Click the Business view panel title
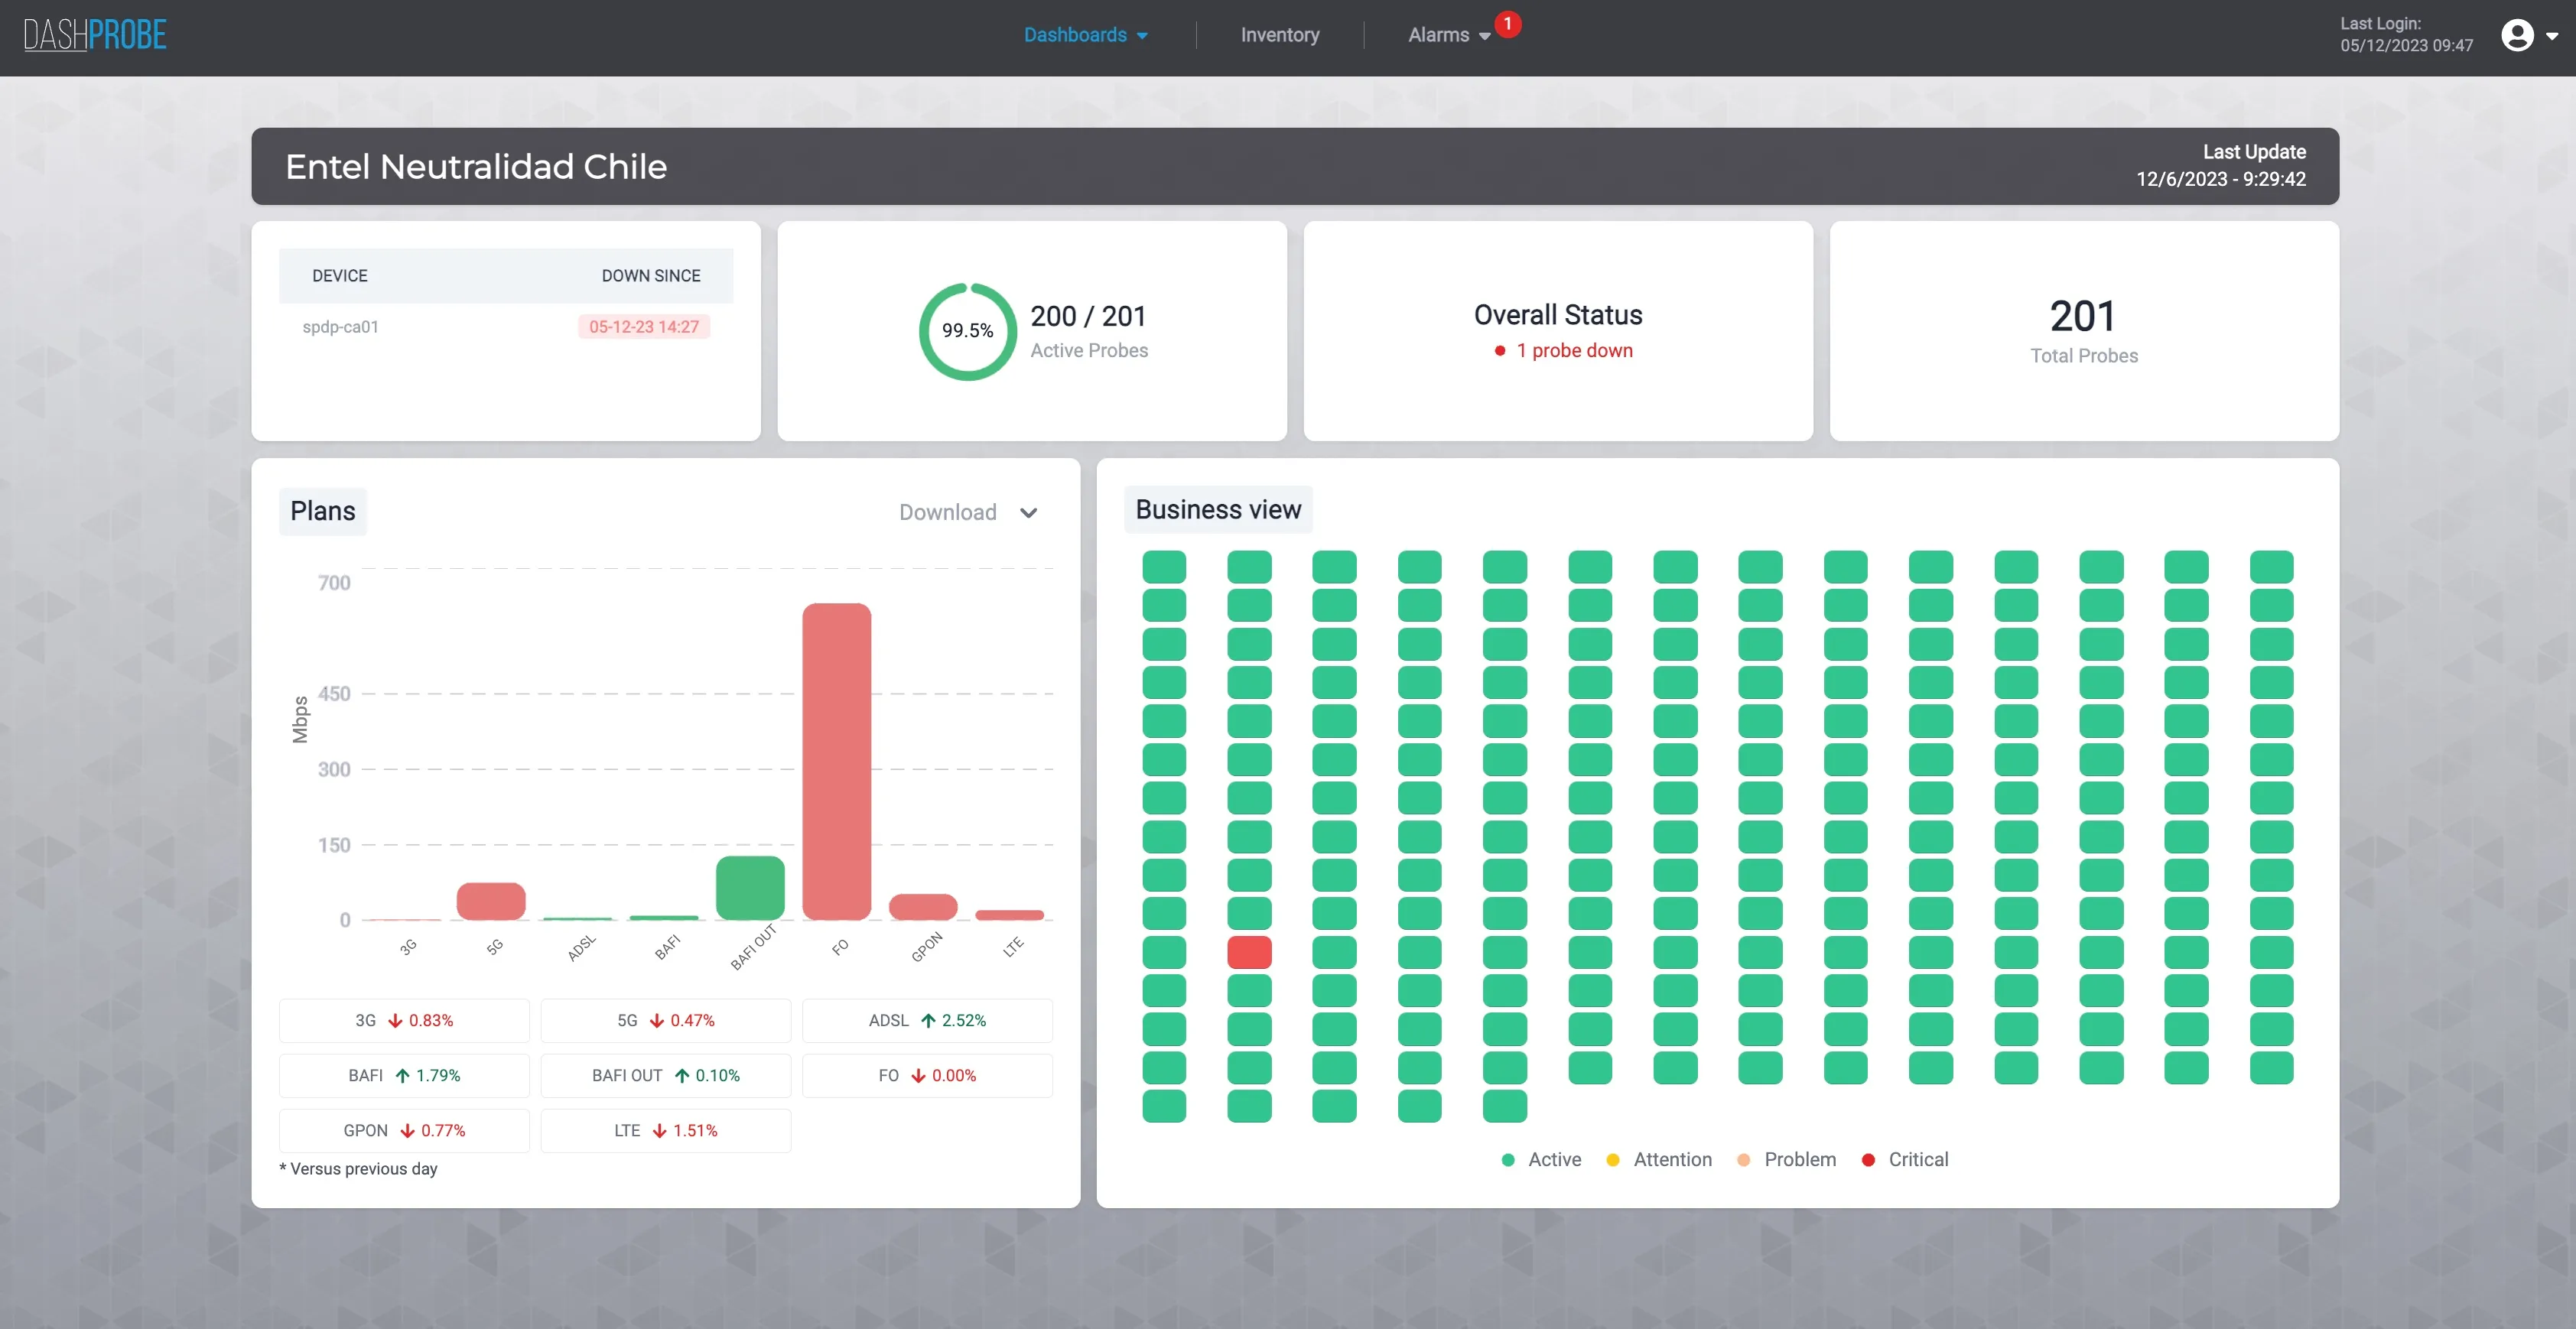 [x=1218, y=510]
